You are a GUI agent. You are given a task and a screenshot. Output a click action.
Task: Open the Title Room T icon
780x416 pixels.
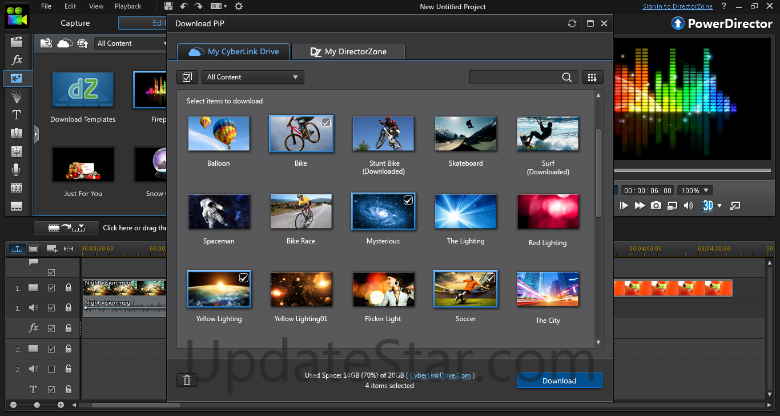pos(16,115)
